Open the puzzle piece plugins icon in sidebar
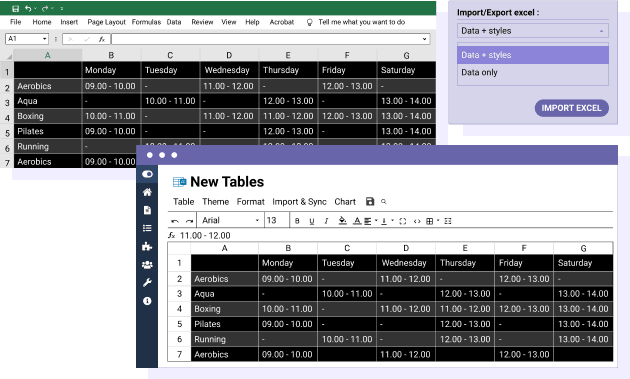 (147, 246)
